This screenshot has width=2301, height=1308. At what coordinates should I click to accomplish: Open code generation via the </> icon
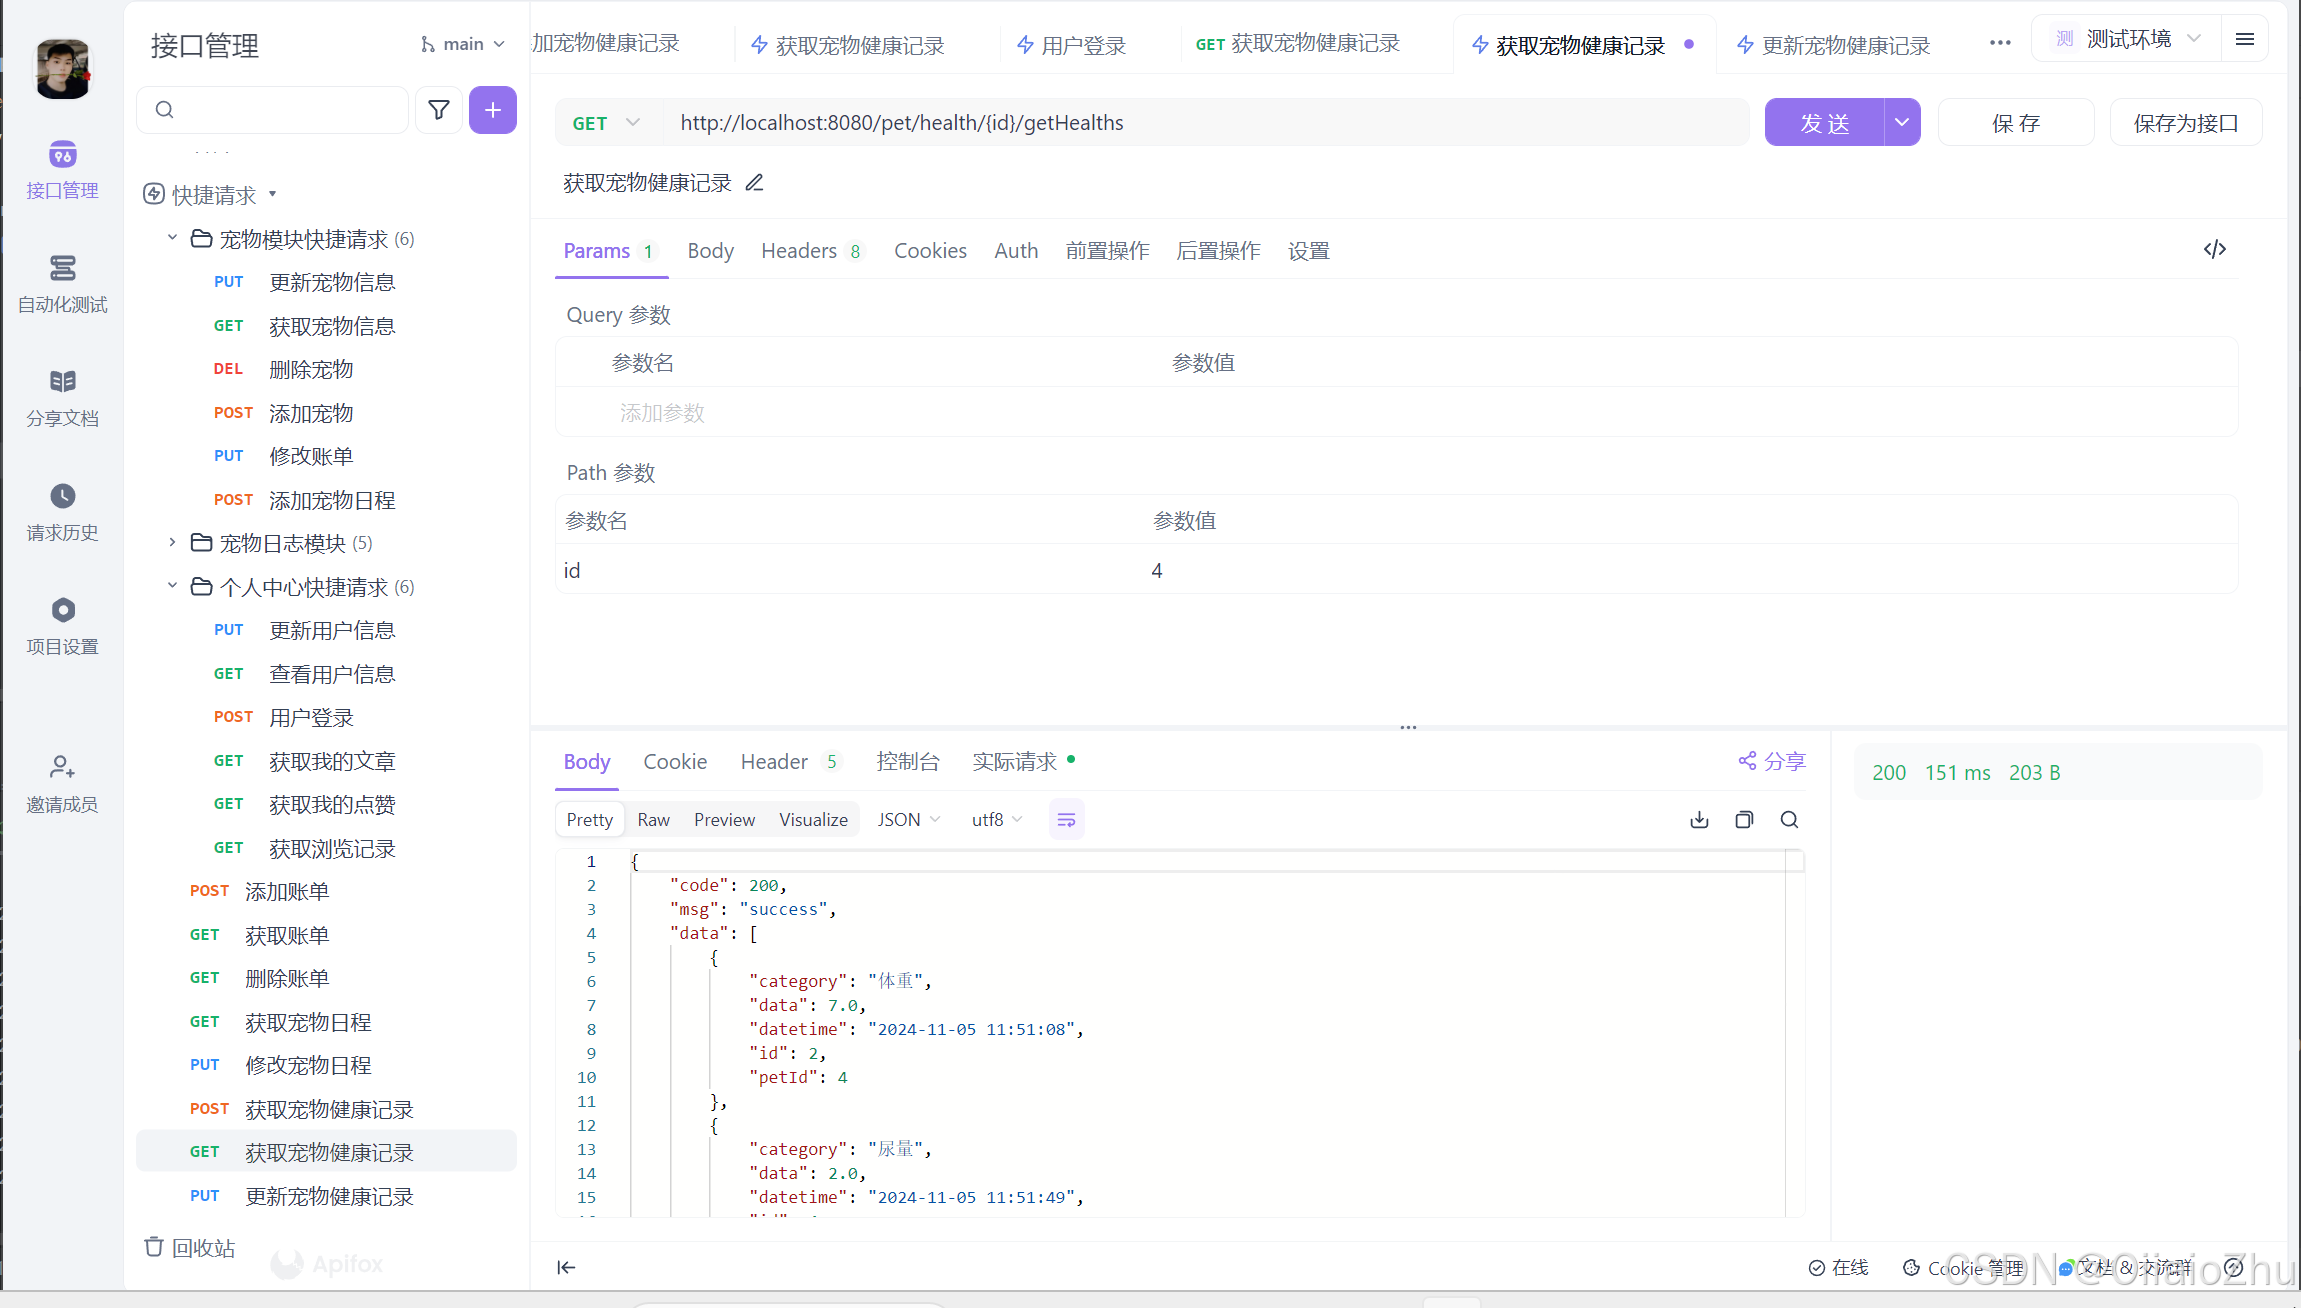tap(2215, 250)
